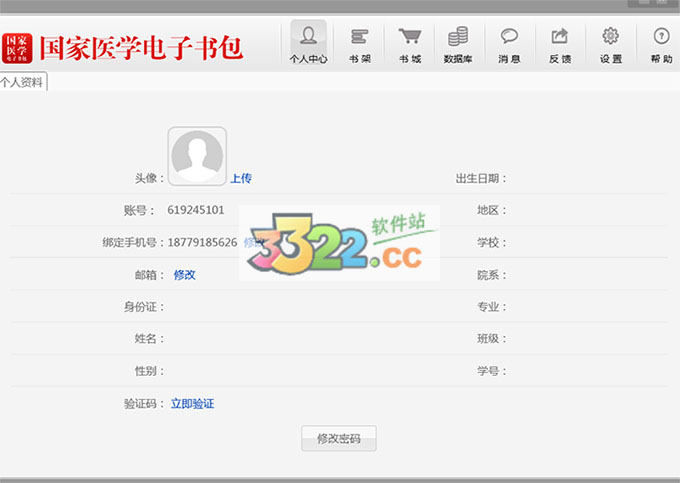Click the 院系 label
The width and height of the screenshot is (680, 483).
(492, 275)
